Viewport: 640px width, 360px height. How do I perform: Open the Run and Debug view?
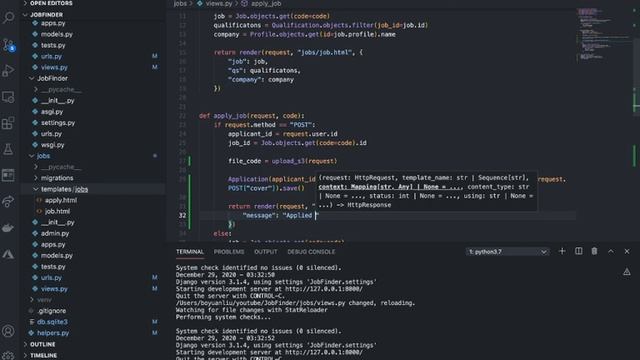8,71
